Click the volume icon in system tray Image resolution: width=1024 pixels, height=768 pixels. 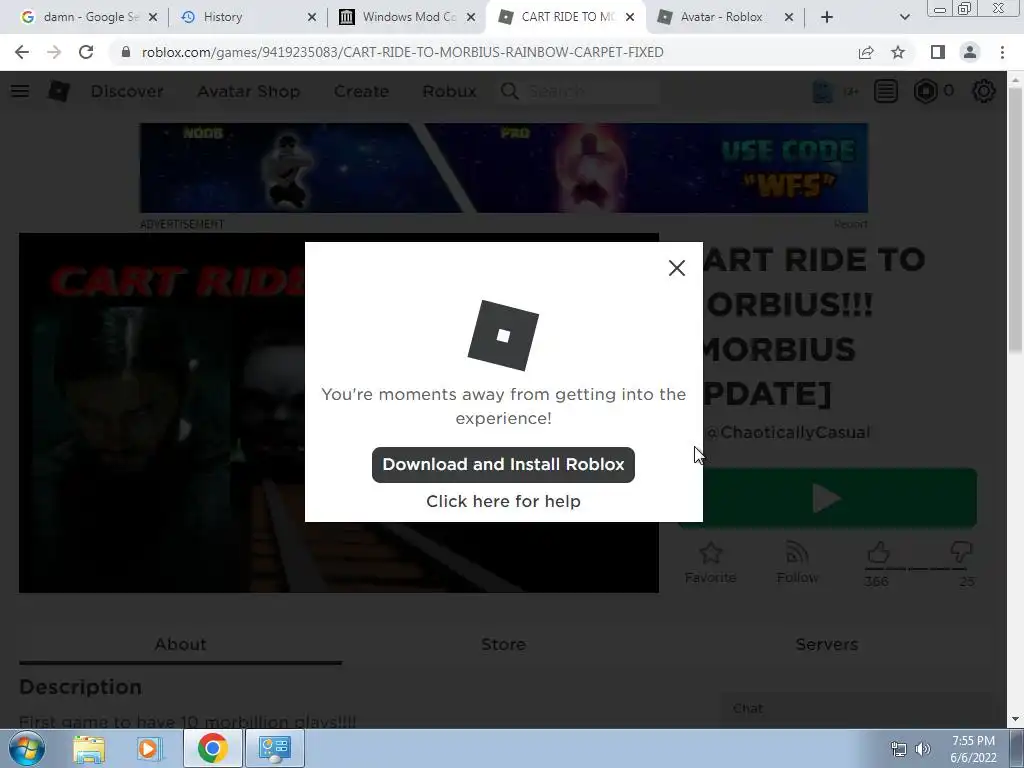tap(922, 749)
